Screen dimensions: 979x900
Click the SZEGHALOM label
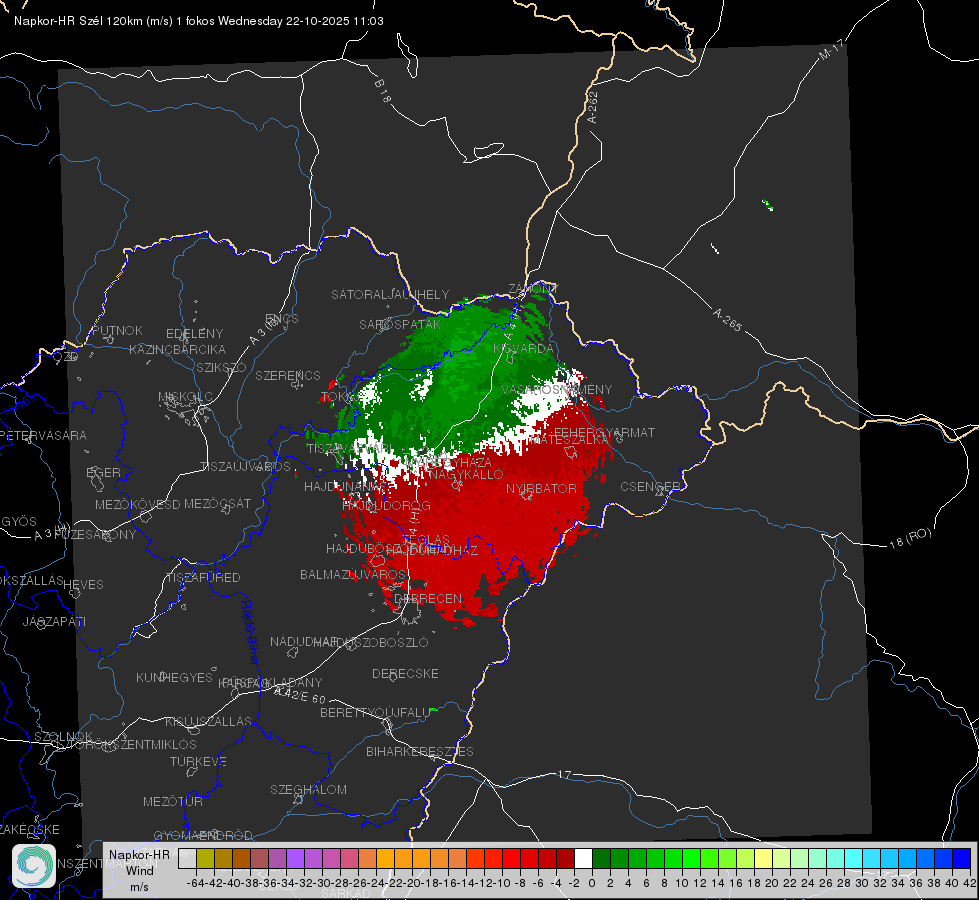coord(308,789)
